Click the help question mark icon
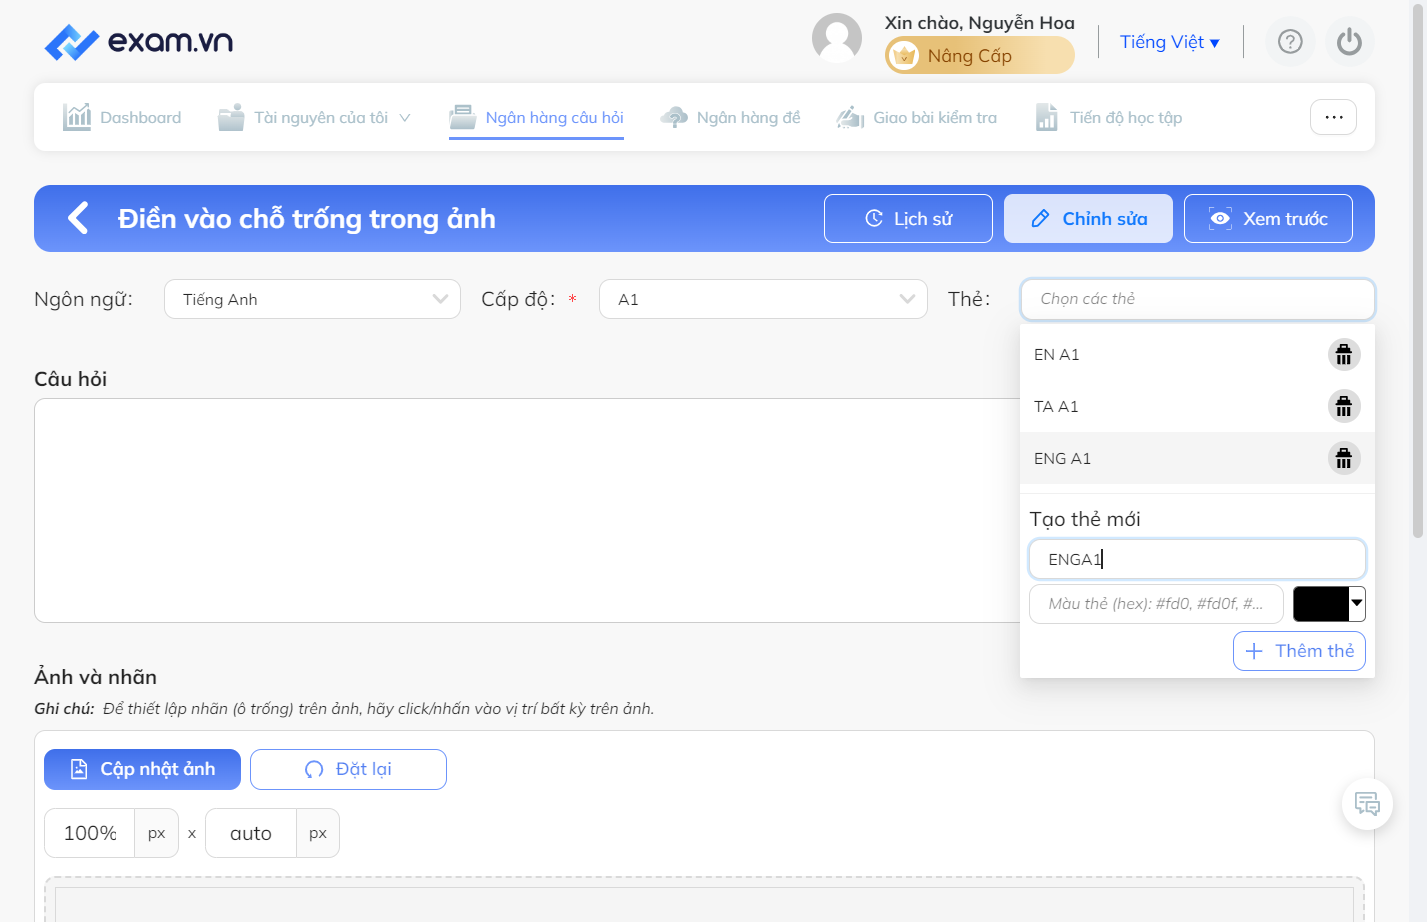 coord(1290,42)
